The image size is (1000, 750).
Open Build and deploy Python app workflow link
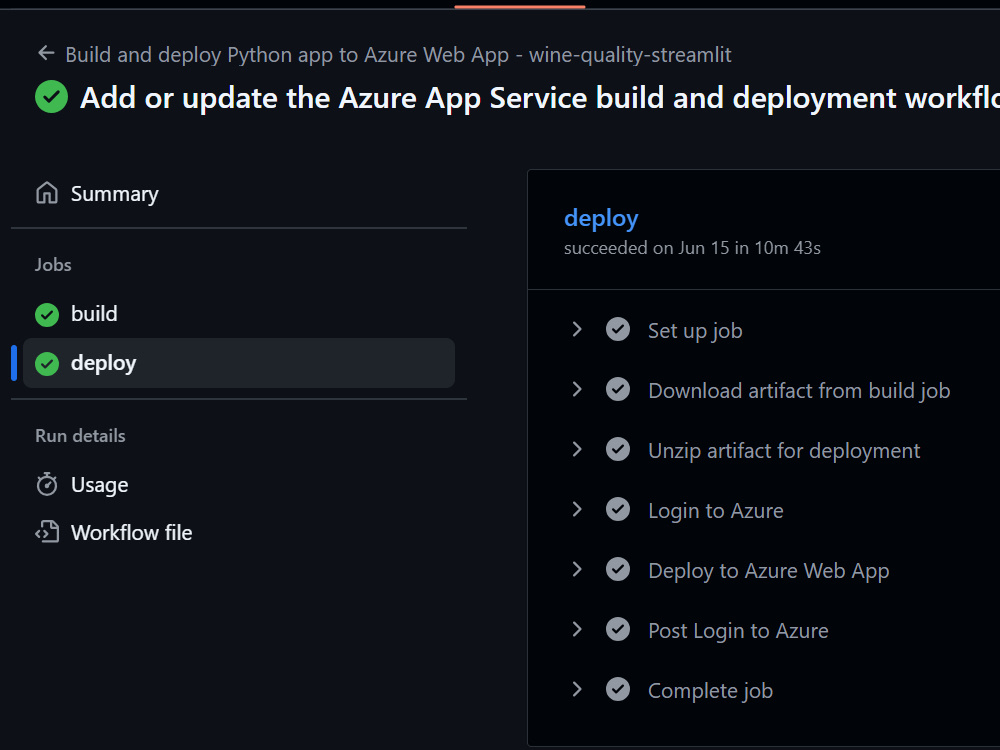[x=398, y=55]
